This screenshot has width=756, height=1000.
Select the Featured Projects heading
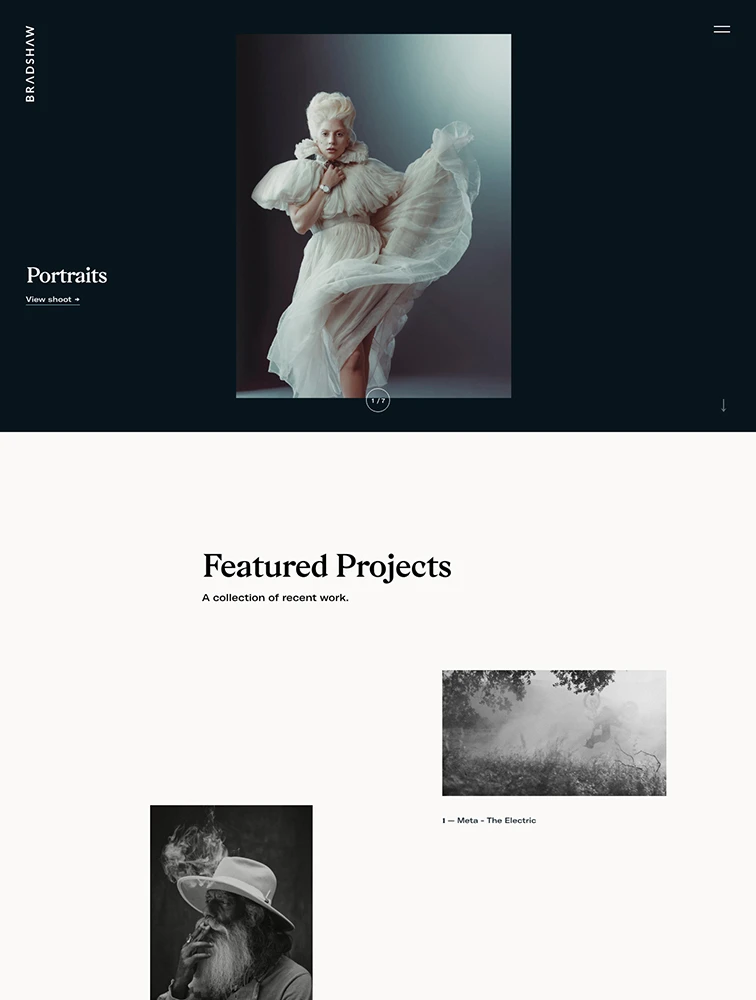(327, 566)
